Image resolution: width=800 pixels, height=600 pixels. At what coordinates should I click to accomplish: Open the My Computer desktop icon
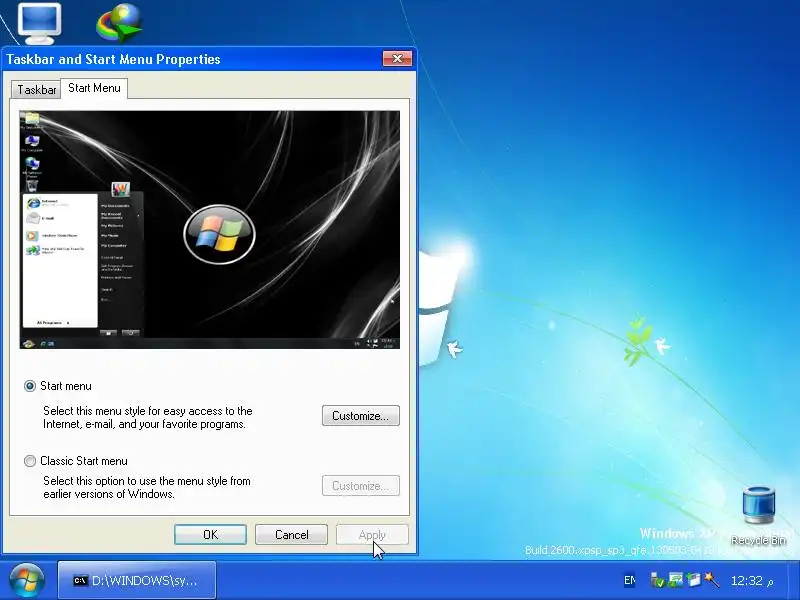(39, 23)
